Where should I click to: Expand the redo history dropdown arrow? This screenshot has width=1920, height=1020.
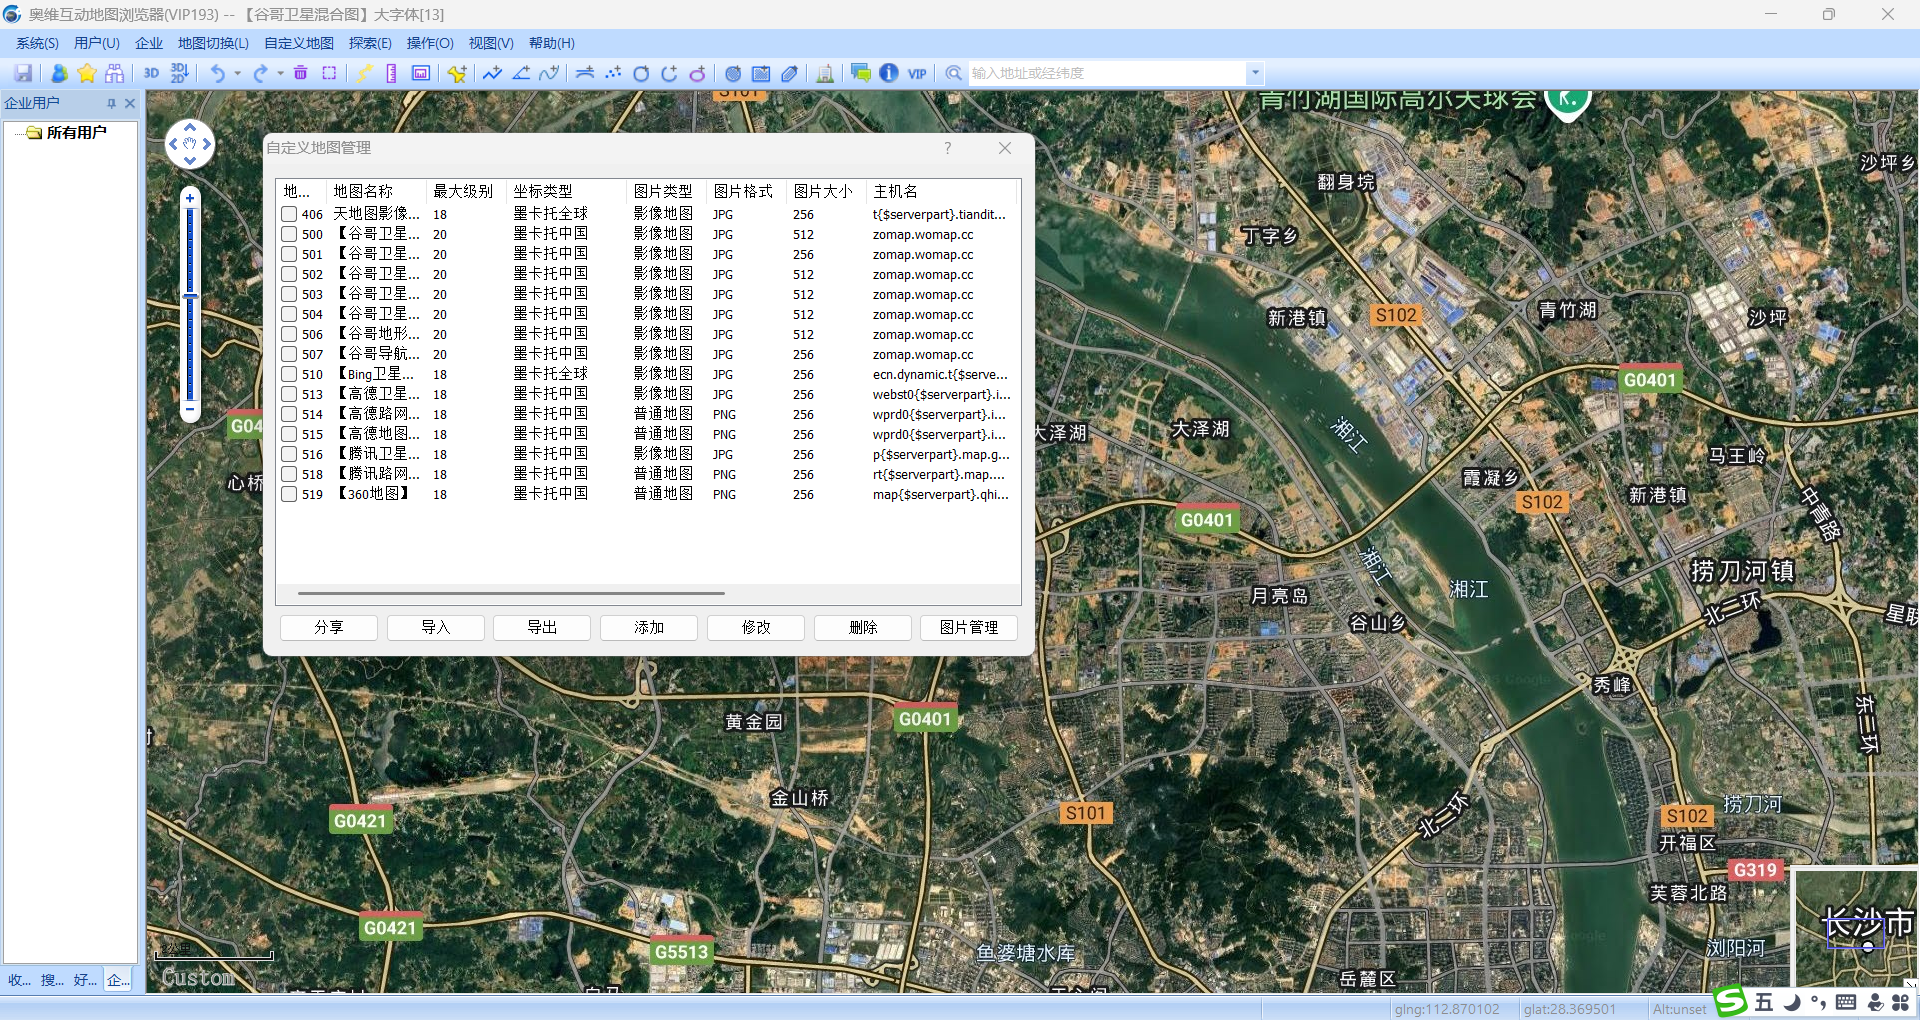coord(280,73)
